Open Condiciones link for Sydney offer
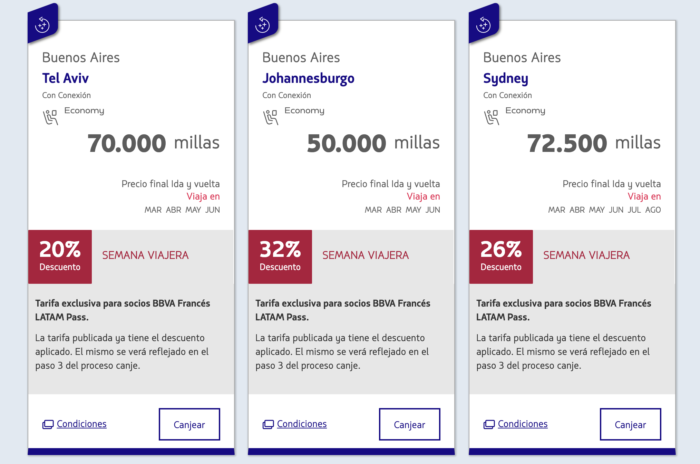 pyautogui.click(x=522, y=424)
